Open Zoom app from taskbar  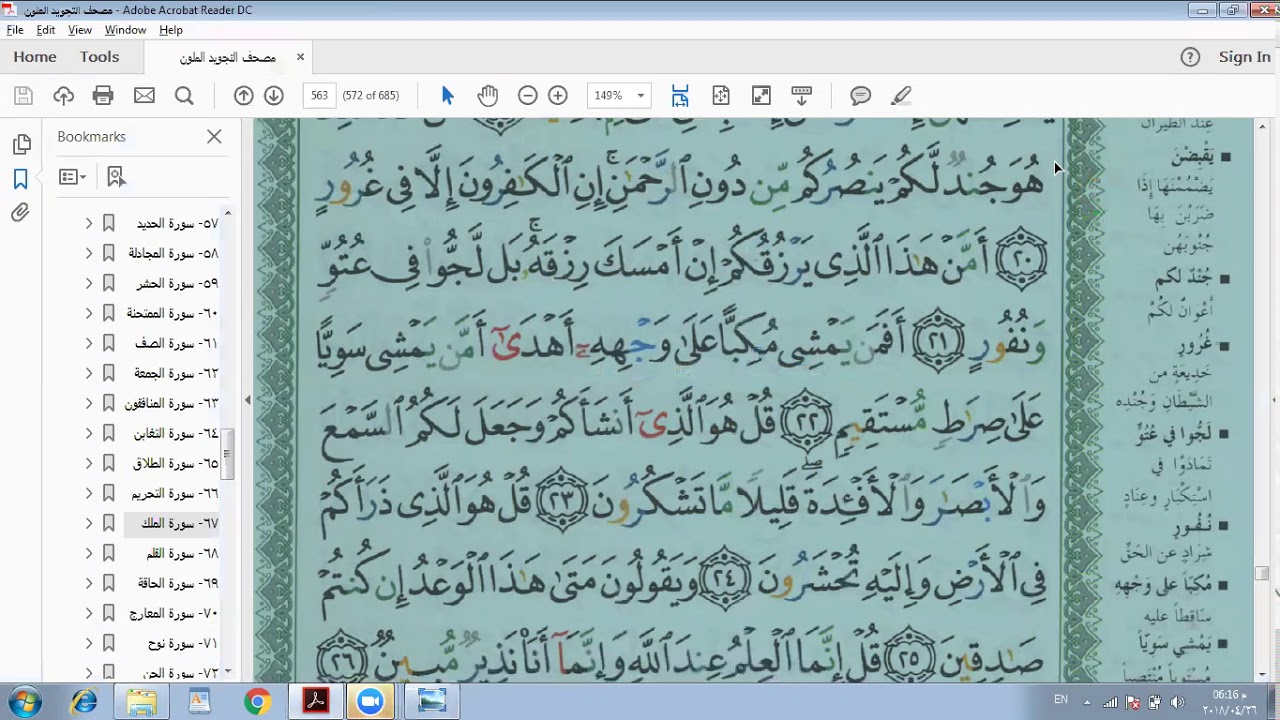coord(371,702)
